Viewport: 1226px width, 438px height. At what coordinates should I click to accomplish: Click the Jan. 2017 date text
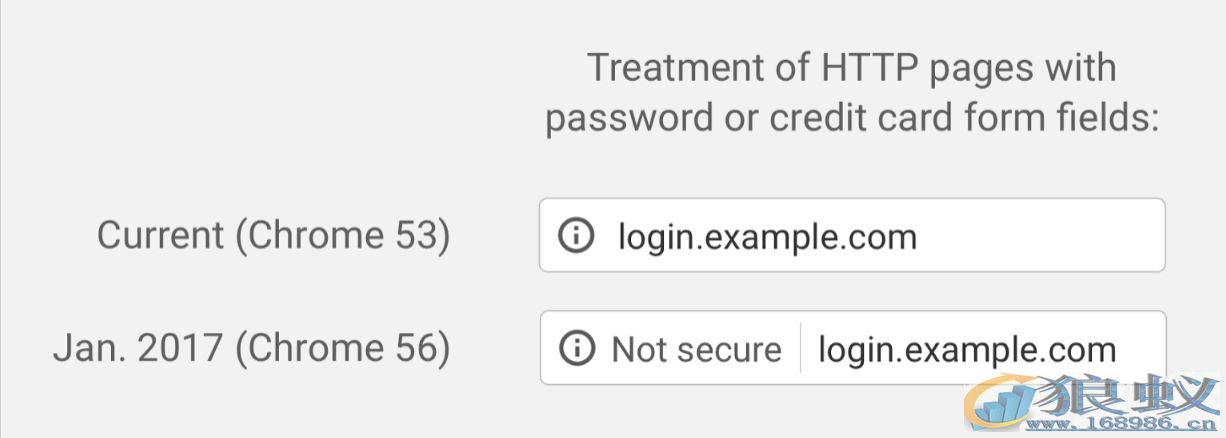[138, 348]
